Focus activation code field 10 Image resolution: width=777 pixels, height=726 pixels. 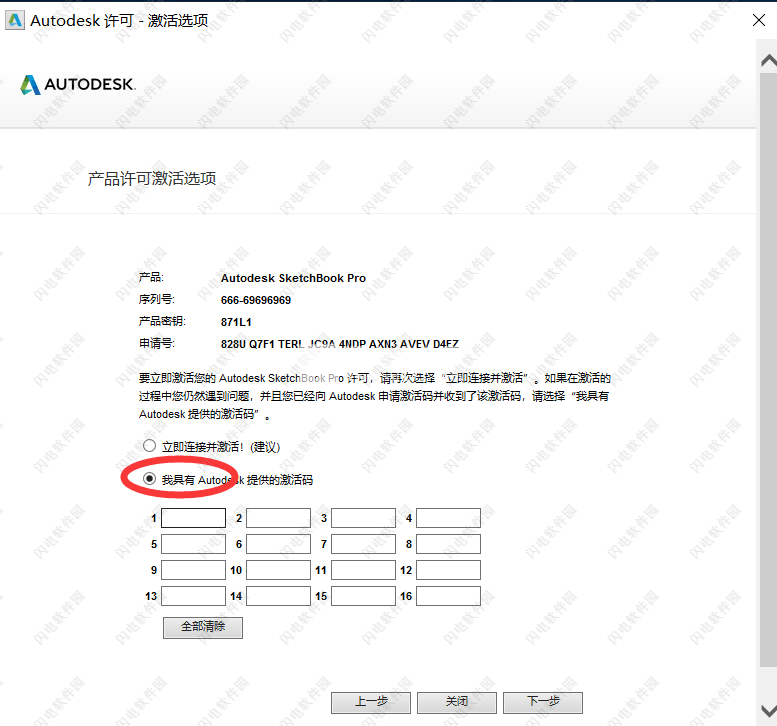278,570
